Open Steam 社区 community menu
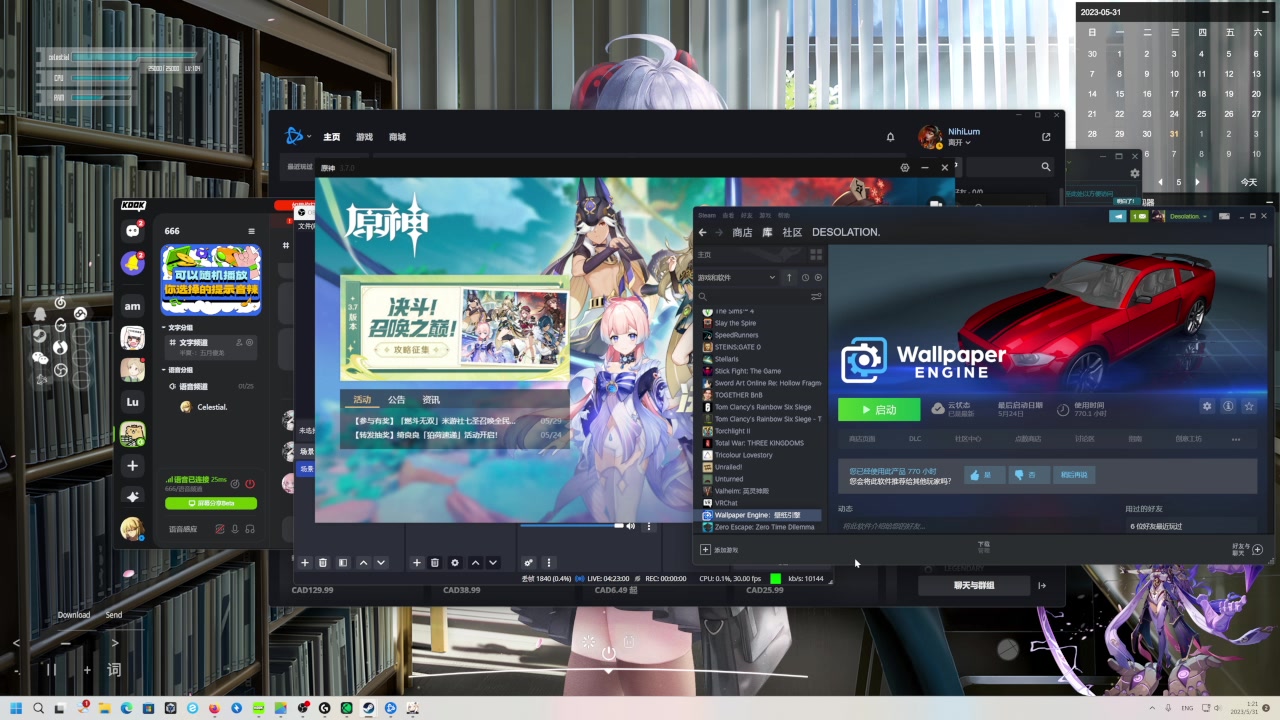The height and width of the screenshot is (720, 1280). (792, 232)
